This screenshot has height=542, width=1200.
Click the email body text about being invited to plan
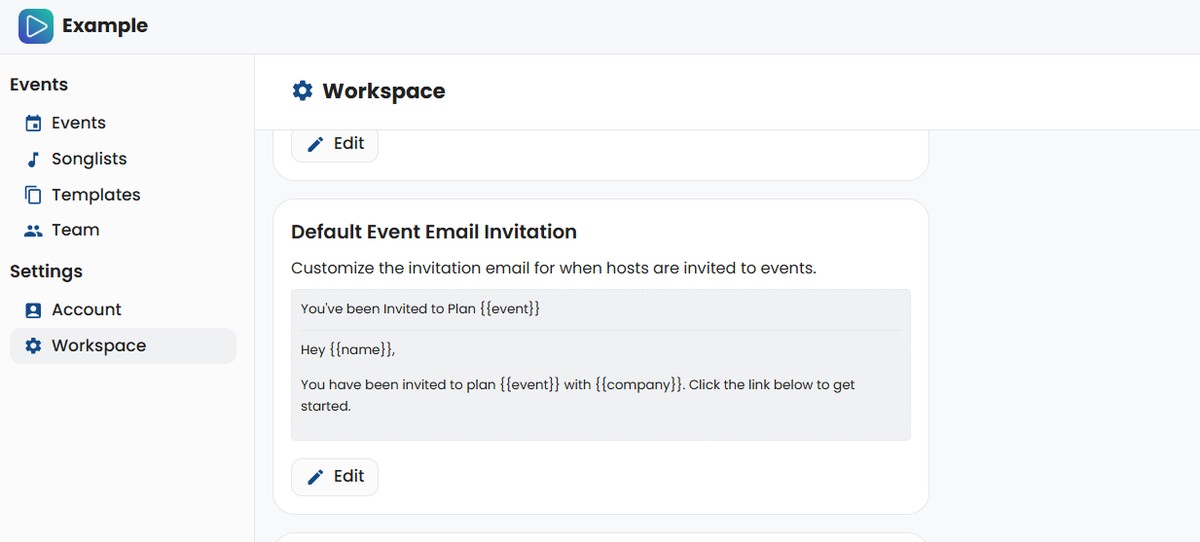(x=578, y=395)
